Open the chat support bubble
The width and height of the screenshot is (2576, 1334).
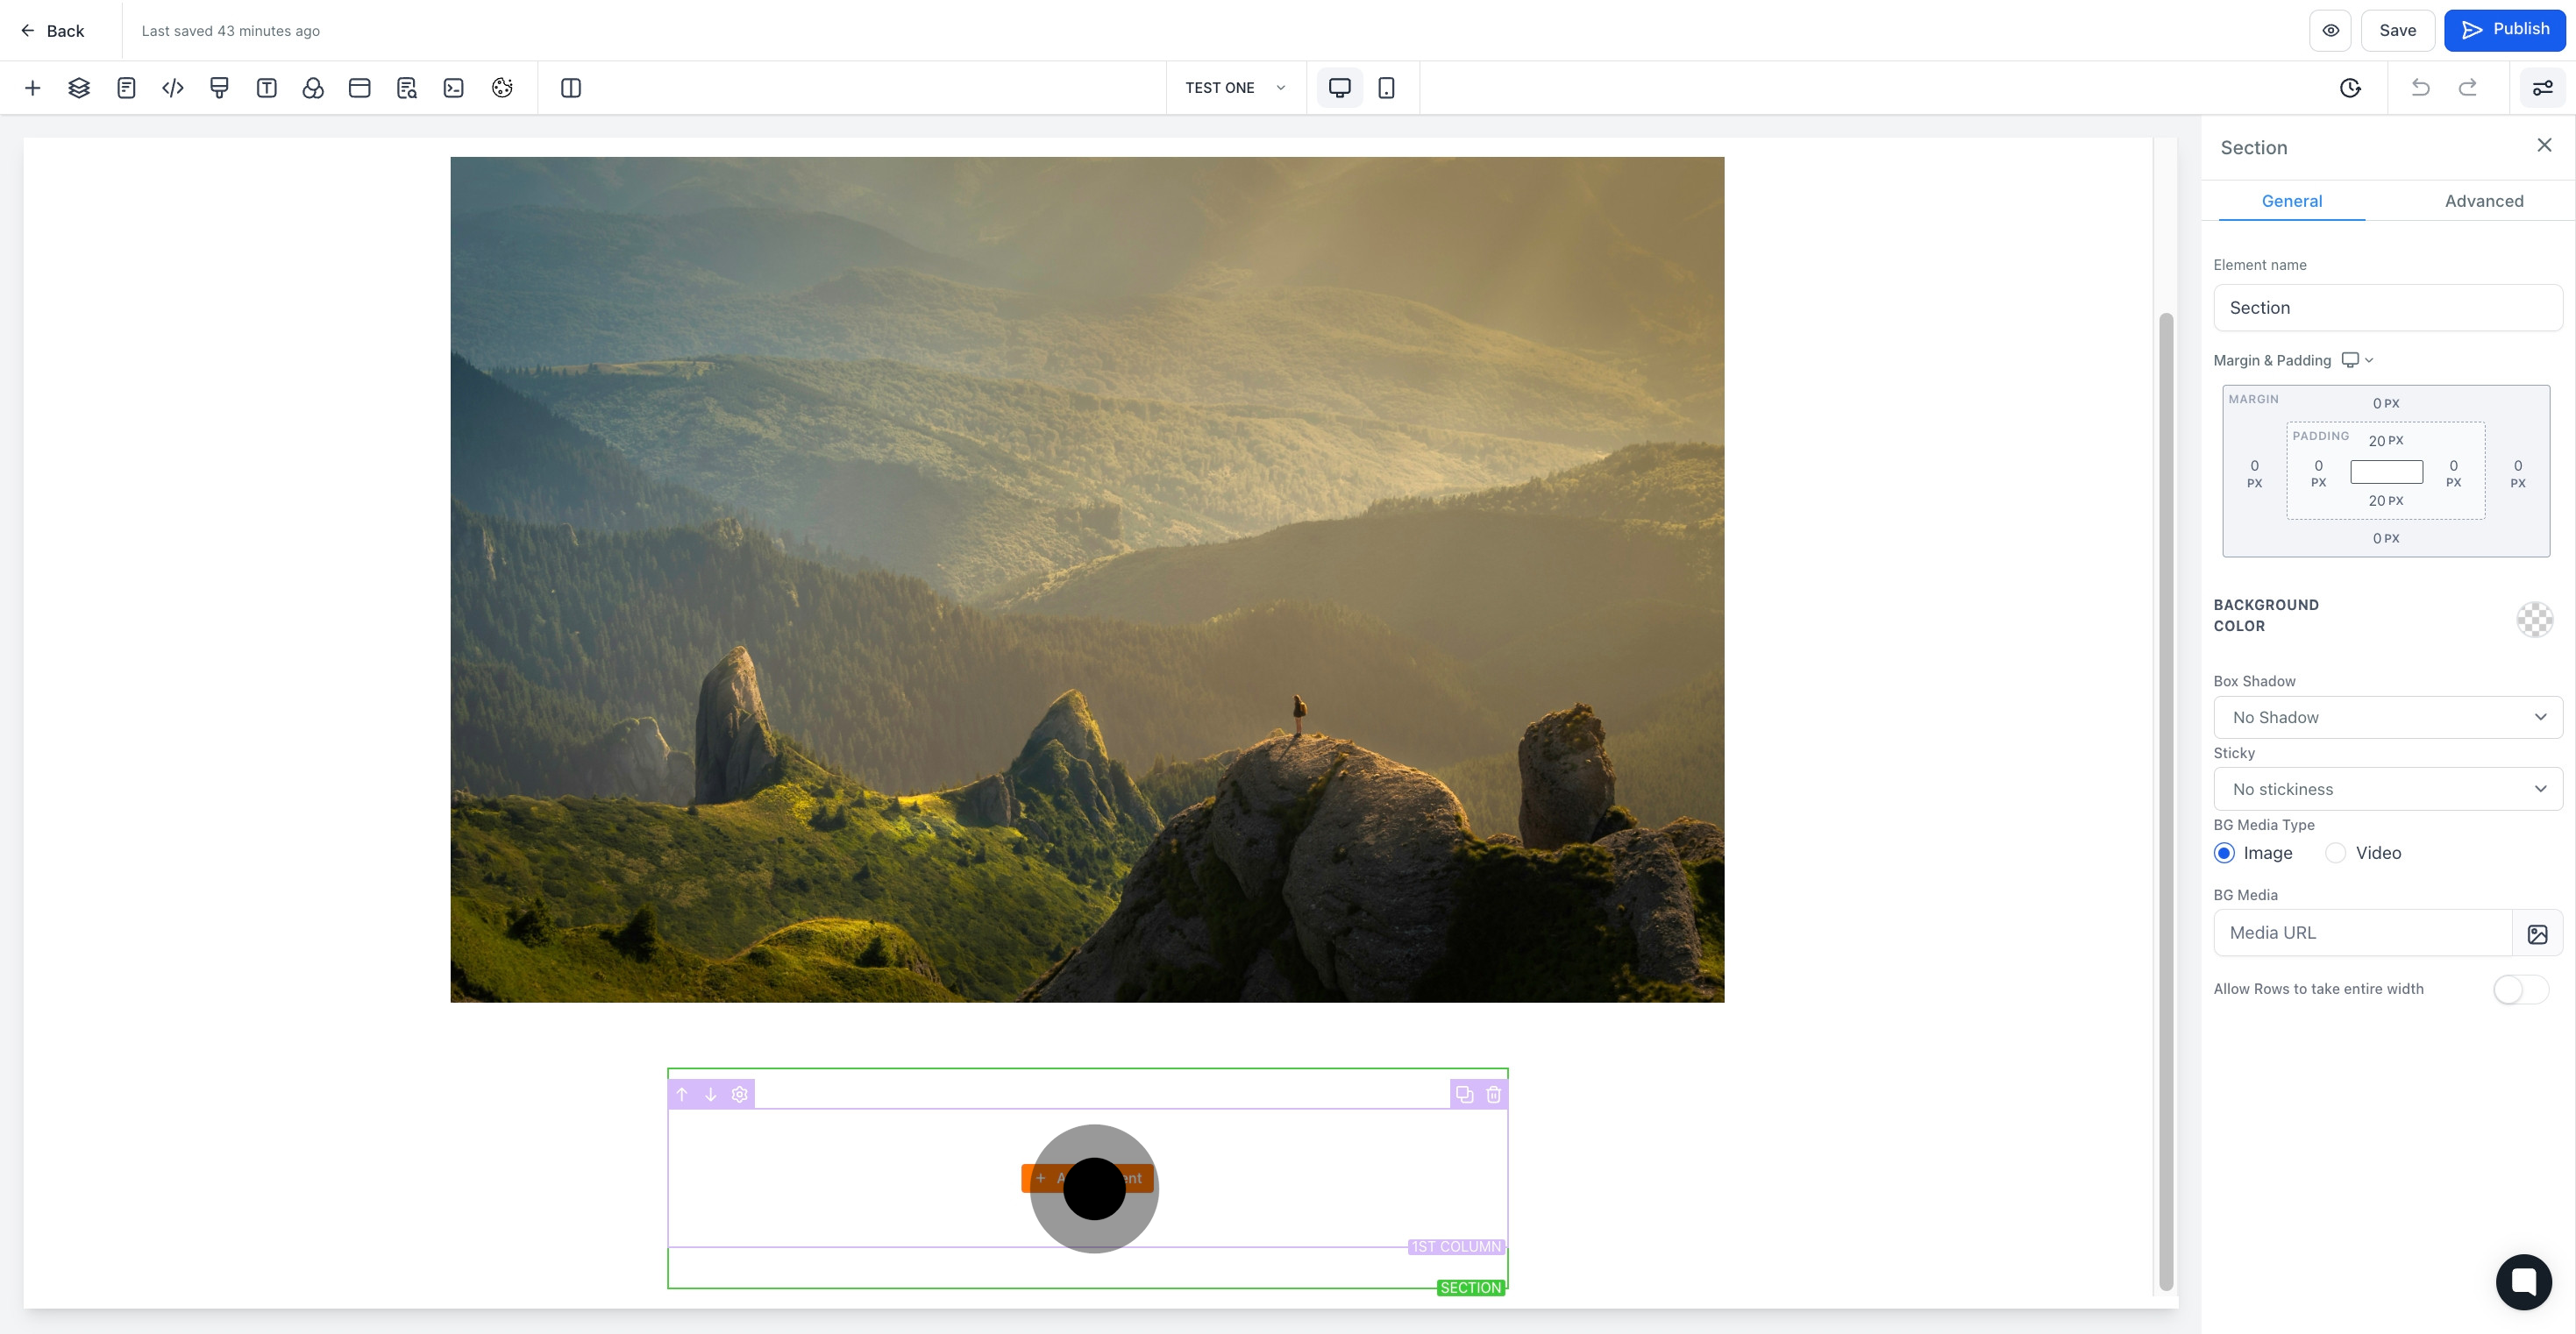2524,1282
